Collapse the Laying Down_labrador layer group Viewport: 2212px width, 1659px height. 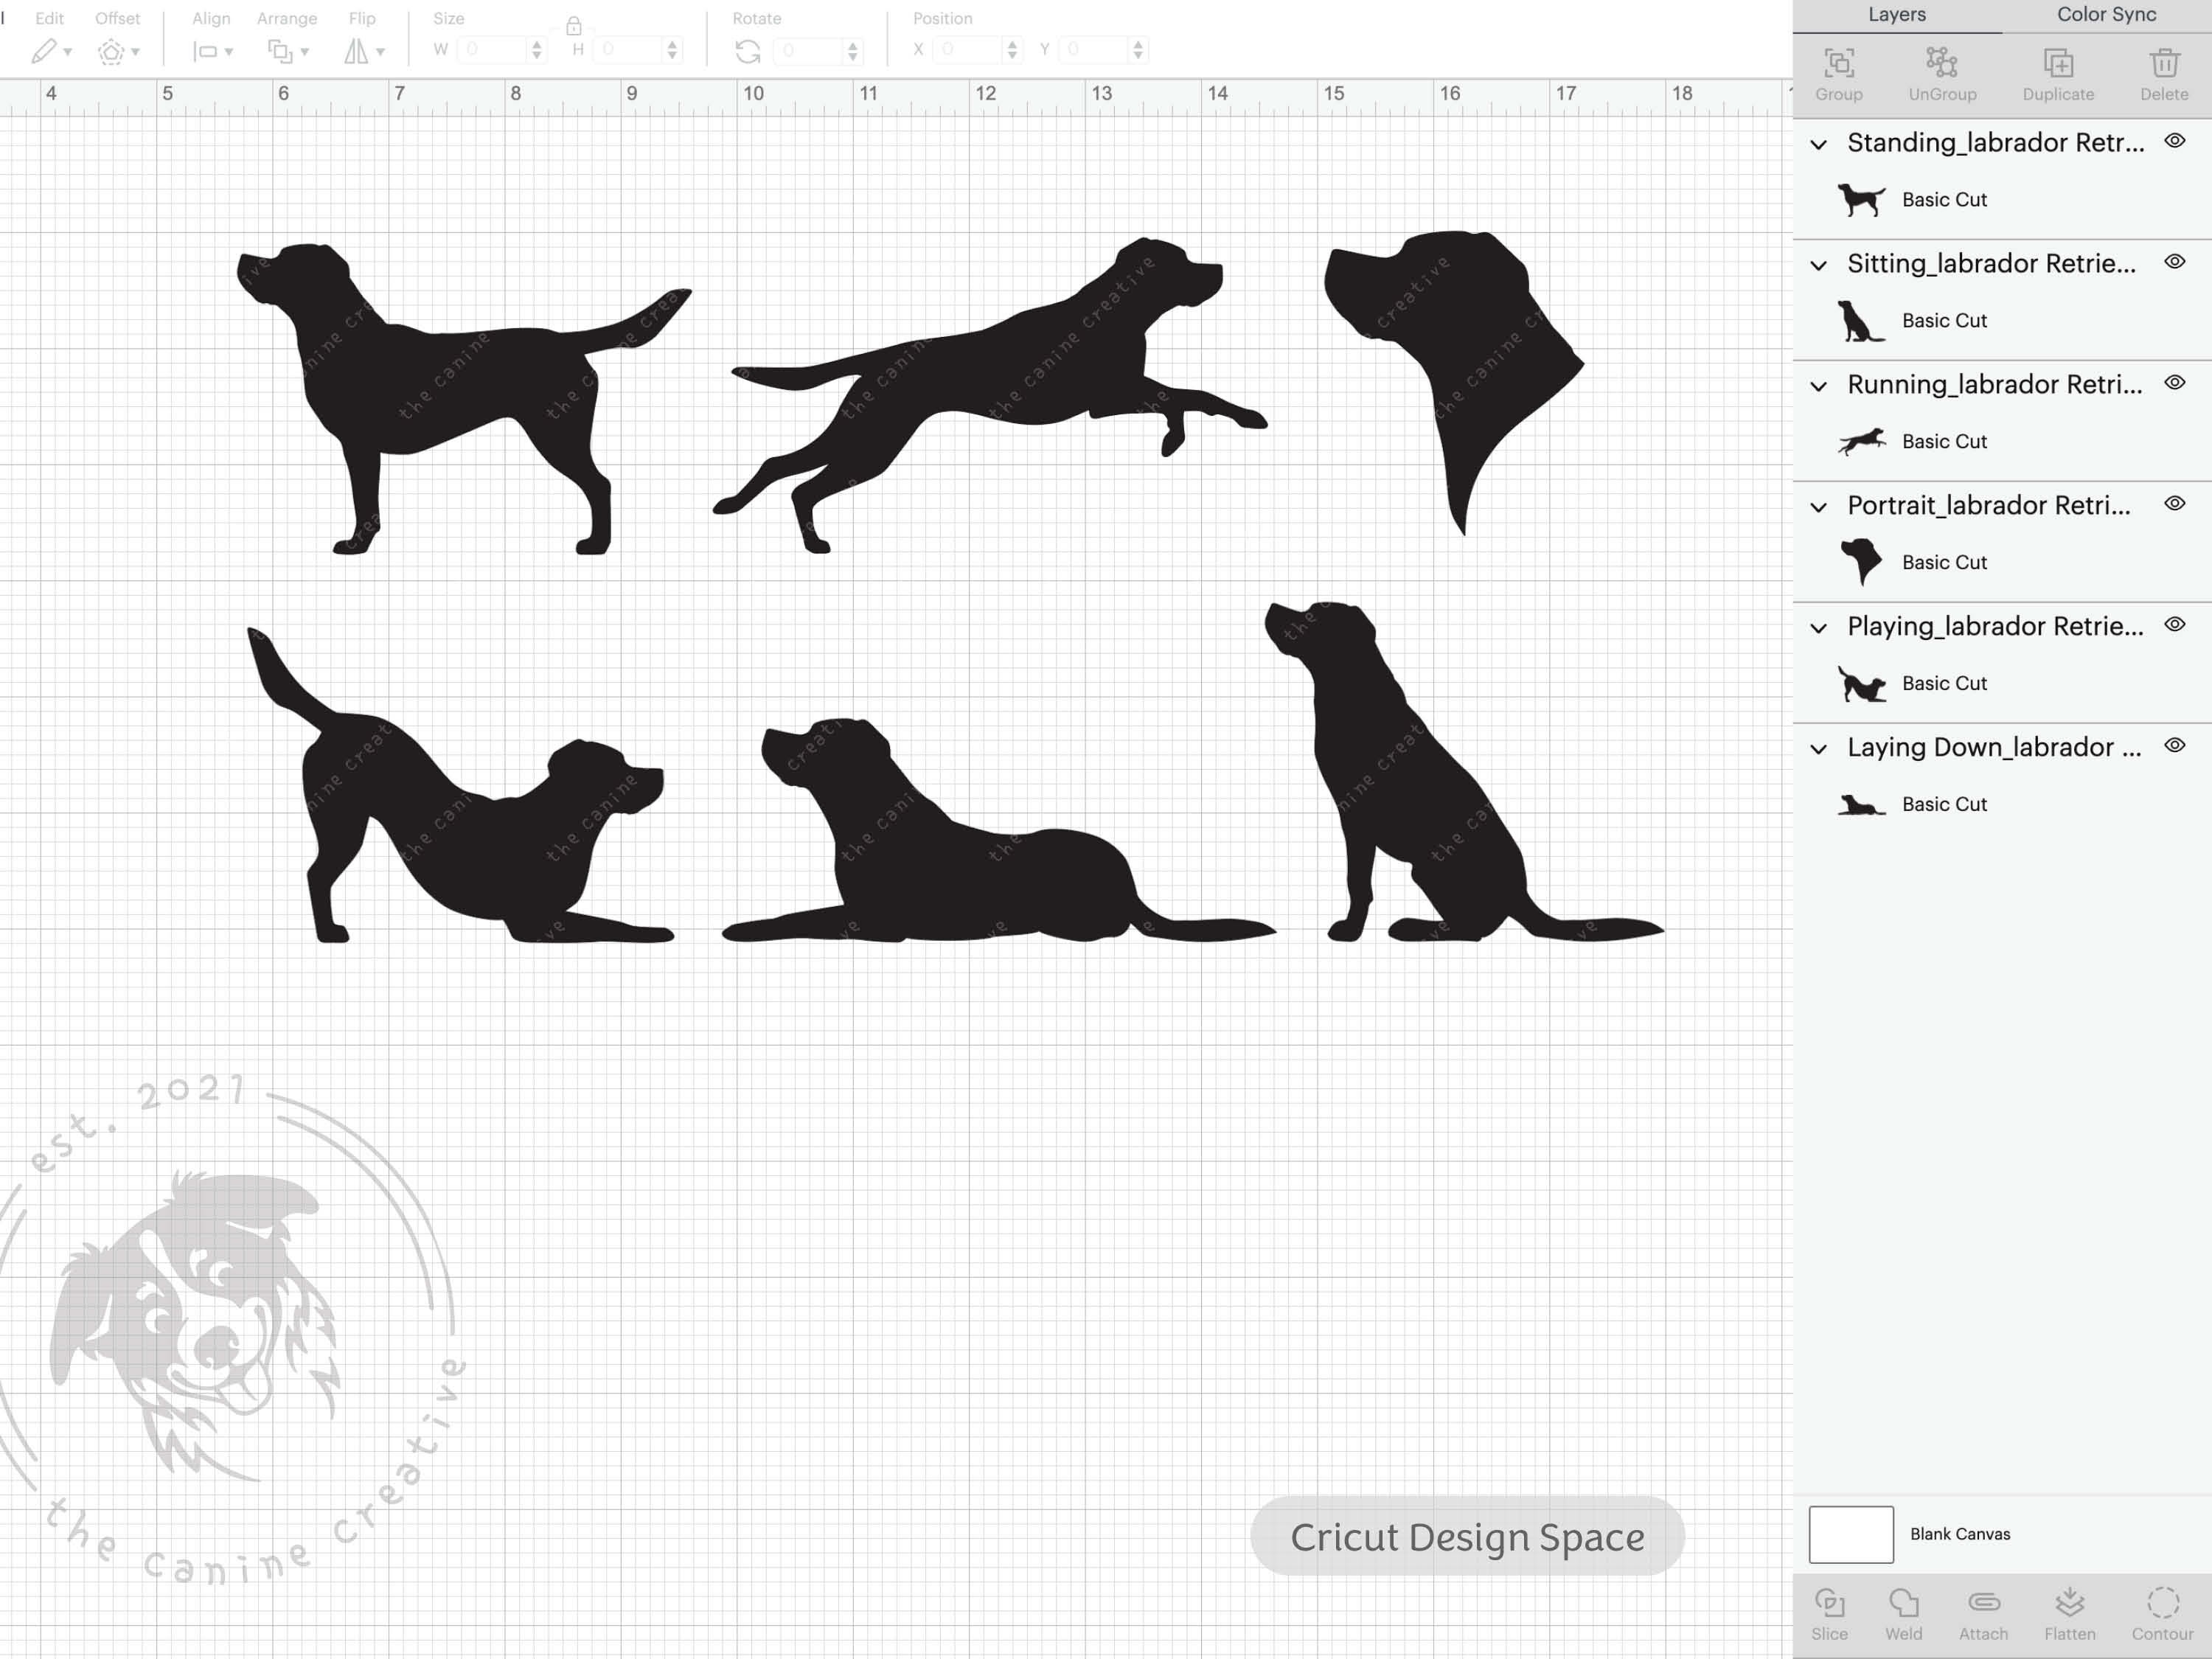[x=1819, y=750]
